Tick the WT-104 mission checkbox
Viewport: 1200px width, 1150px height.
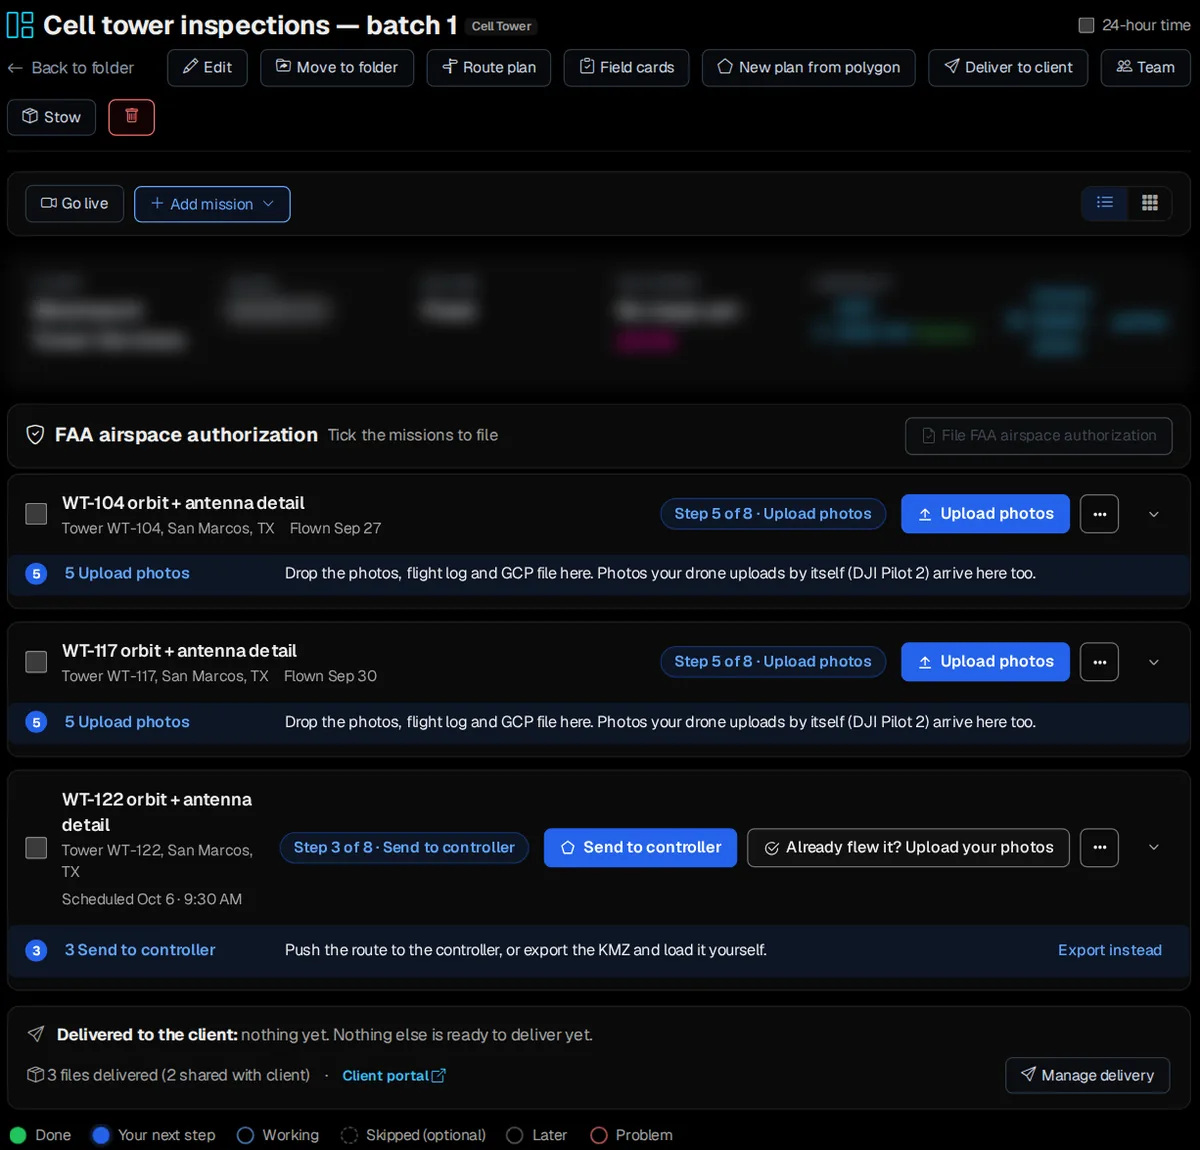coord(36,514)
